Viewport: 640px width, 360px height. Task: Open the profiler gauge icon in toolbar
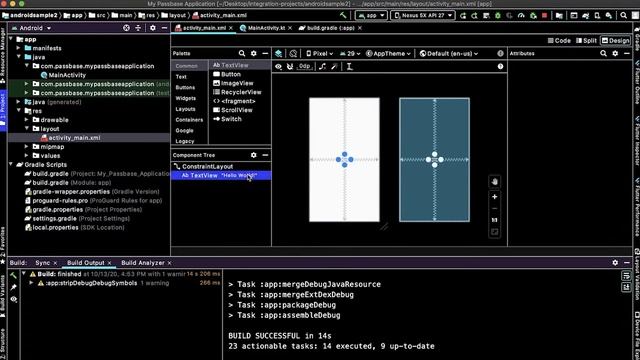pos(521,16)
